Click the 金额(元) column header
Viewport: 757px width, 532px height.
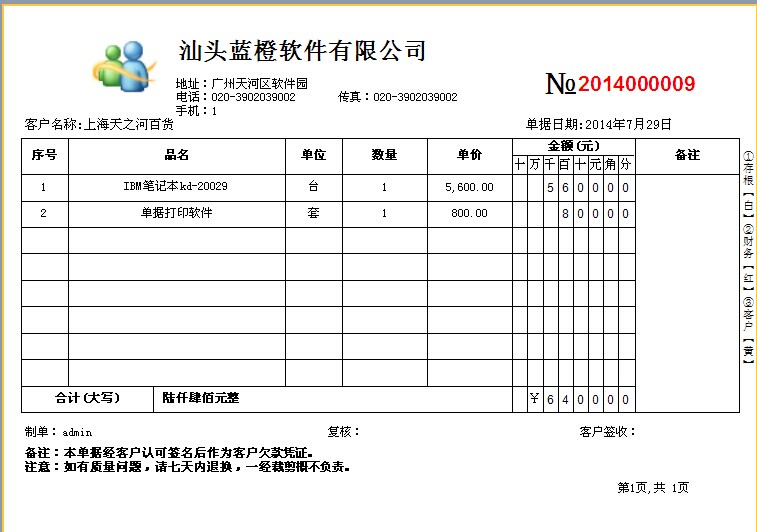[x=574, y=146]
